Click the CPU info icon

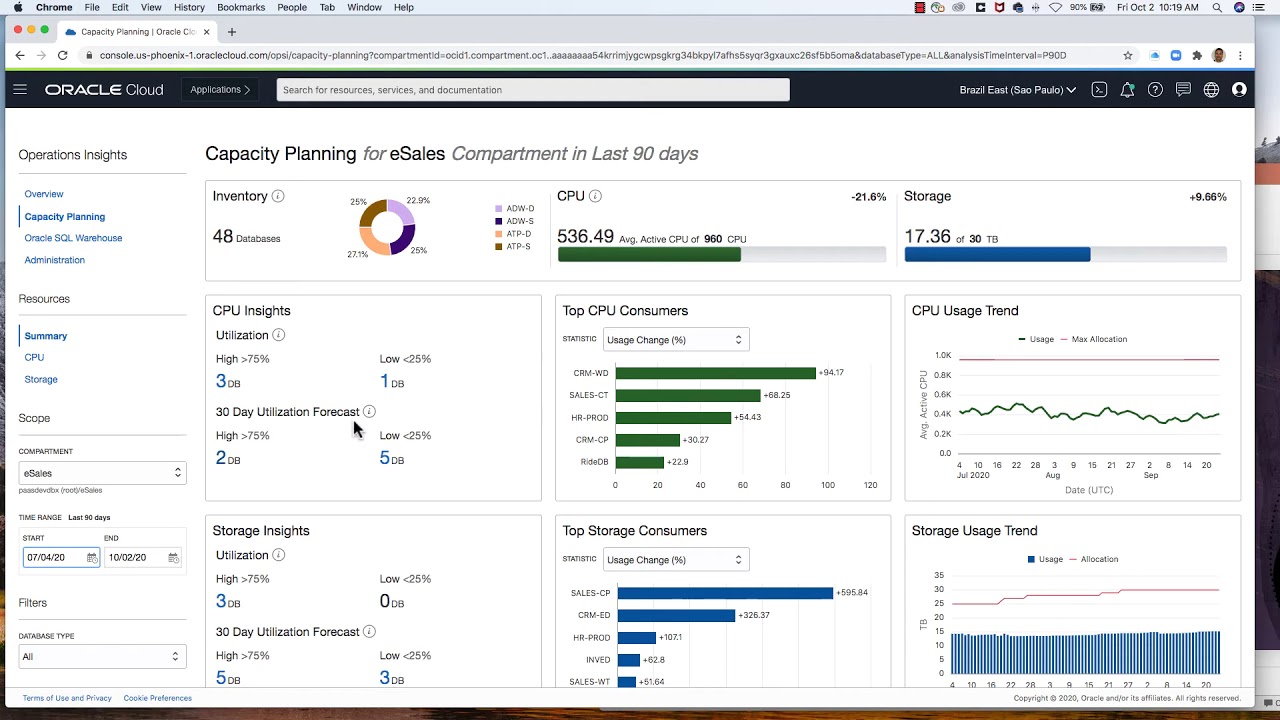pos(595,196)
